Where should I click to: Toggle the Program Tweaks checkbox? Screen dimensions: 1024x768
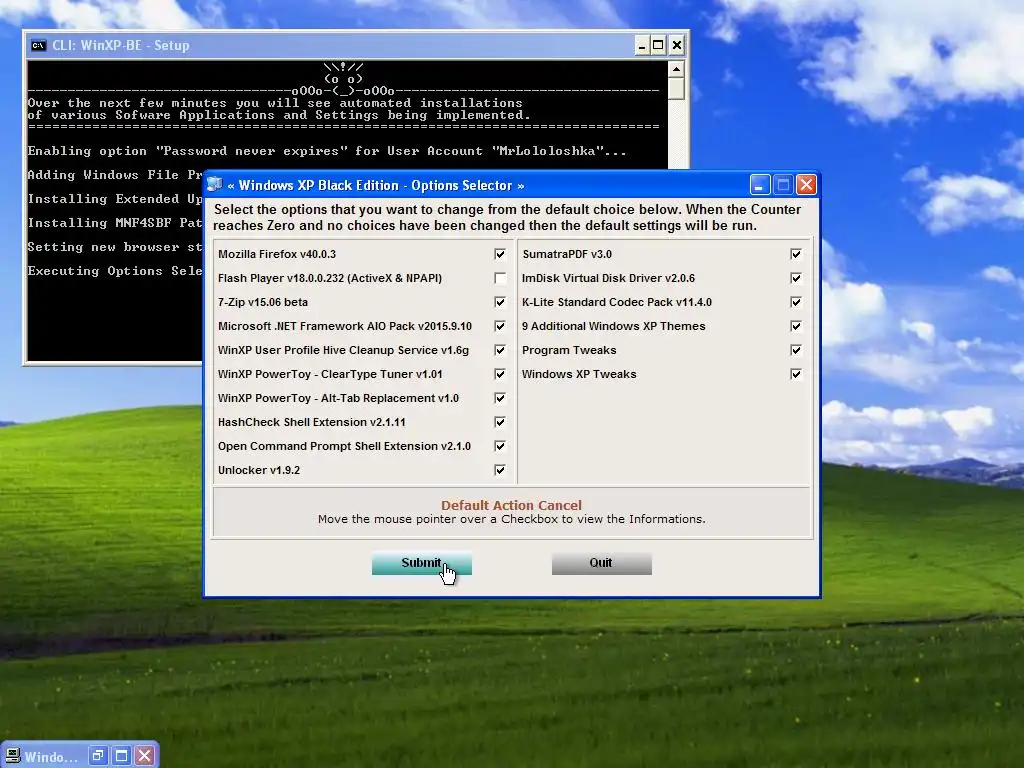tap(795, 350)
